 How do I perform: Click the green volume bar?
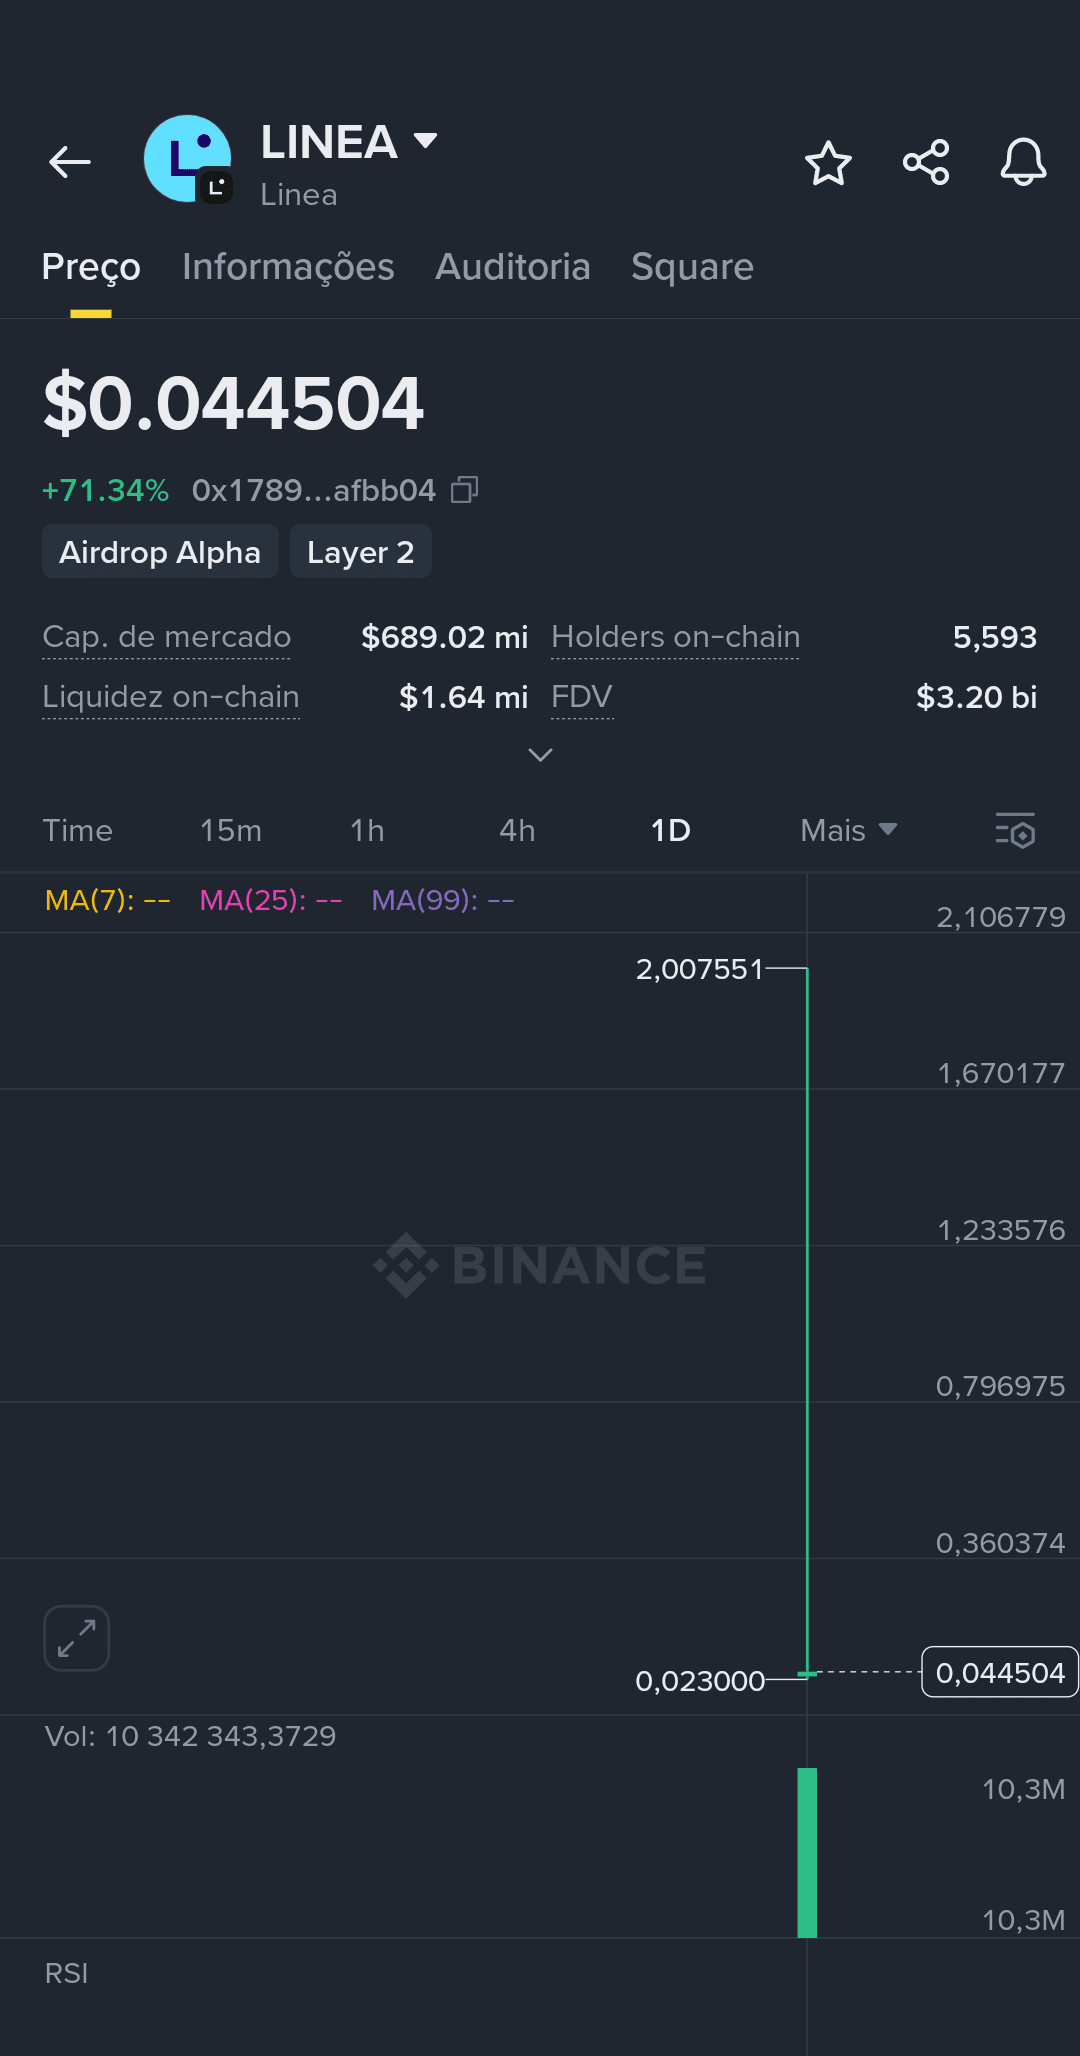(x=807, y=1853)
